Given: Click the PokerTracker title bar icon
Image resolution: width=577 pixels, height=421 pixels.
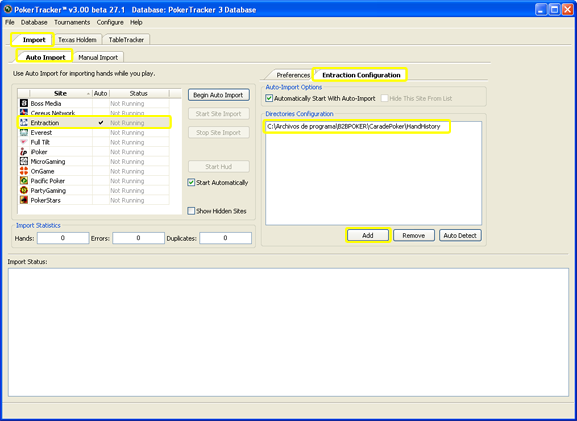Looking at the screenshot, I should 8,10.
